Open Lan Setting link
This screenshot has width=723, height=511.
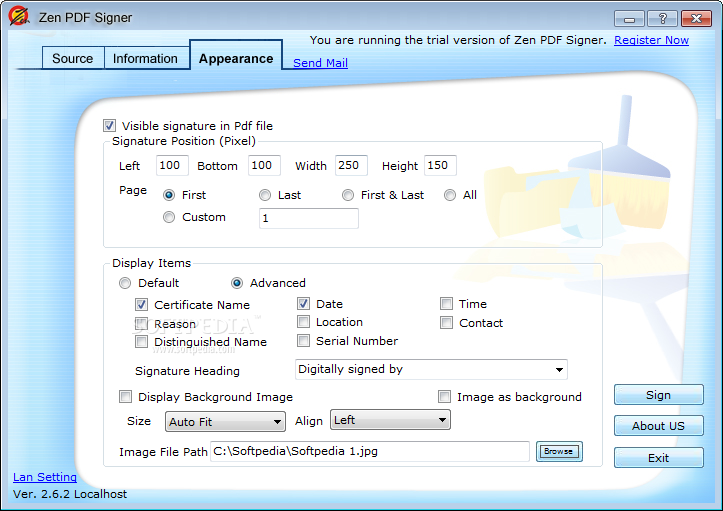pos(45,477)
